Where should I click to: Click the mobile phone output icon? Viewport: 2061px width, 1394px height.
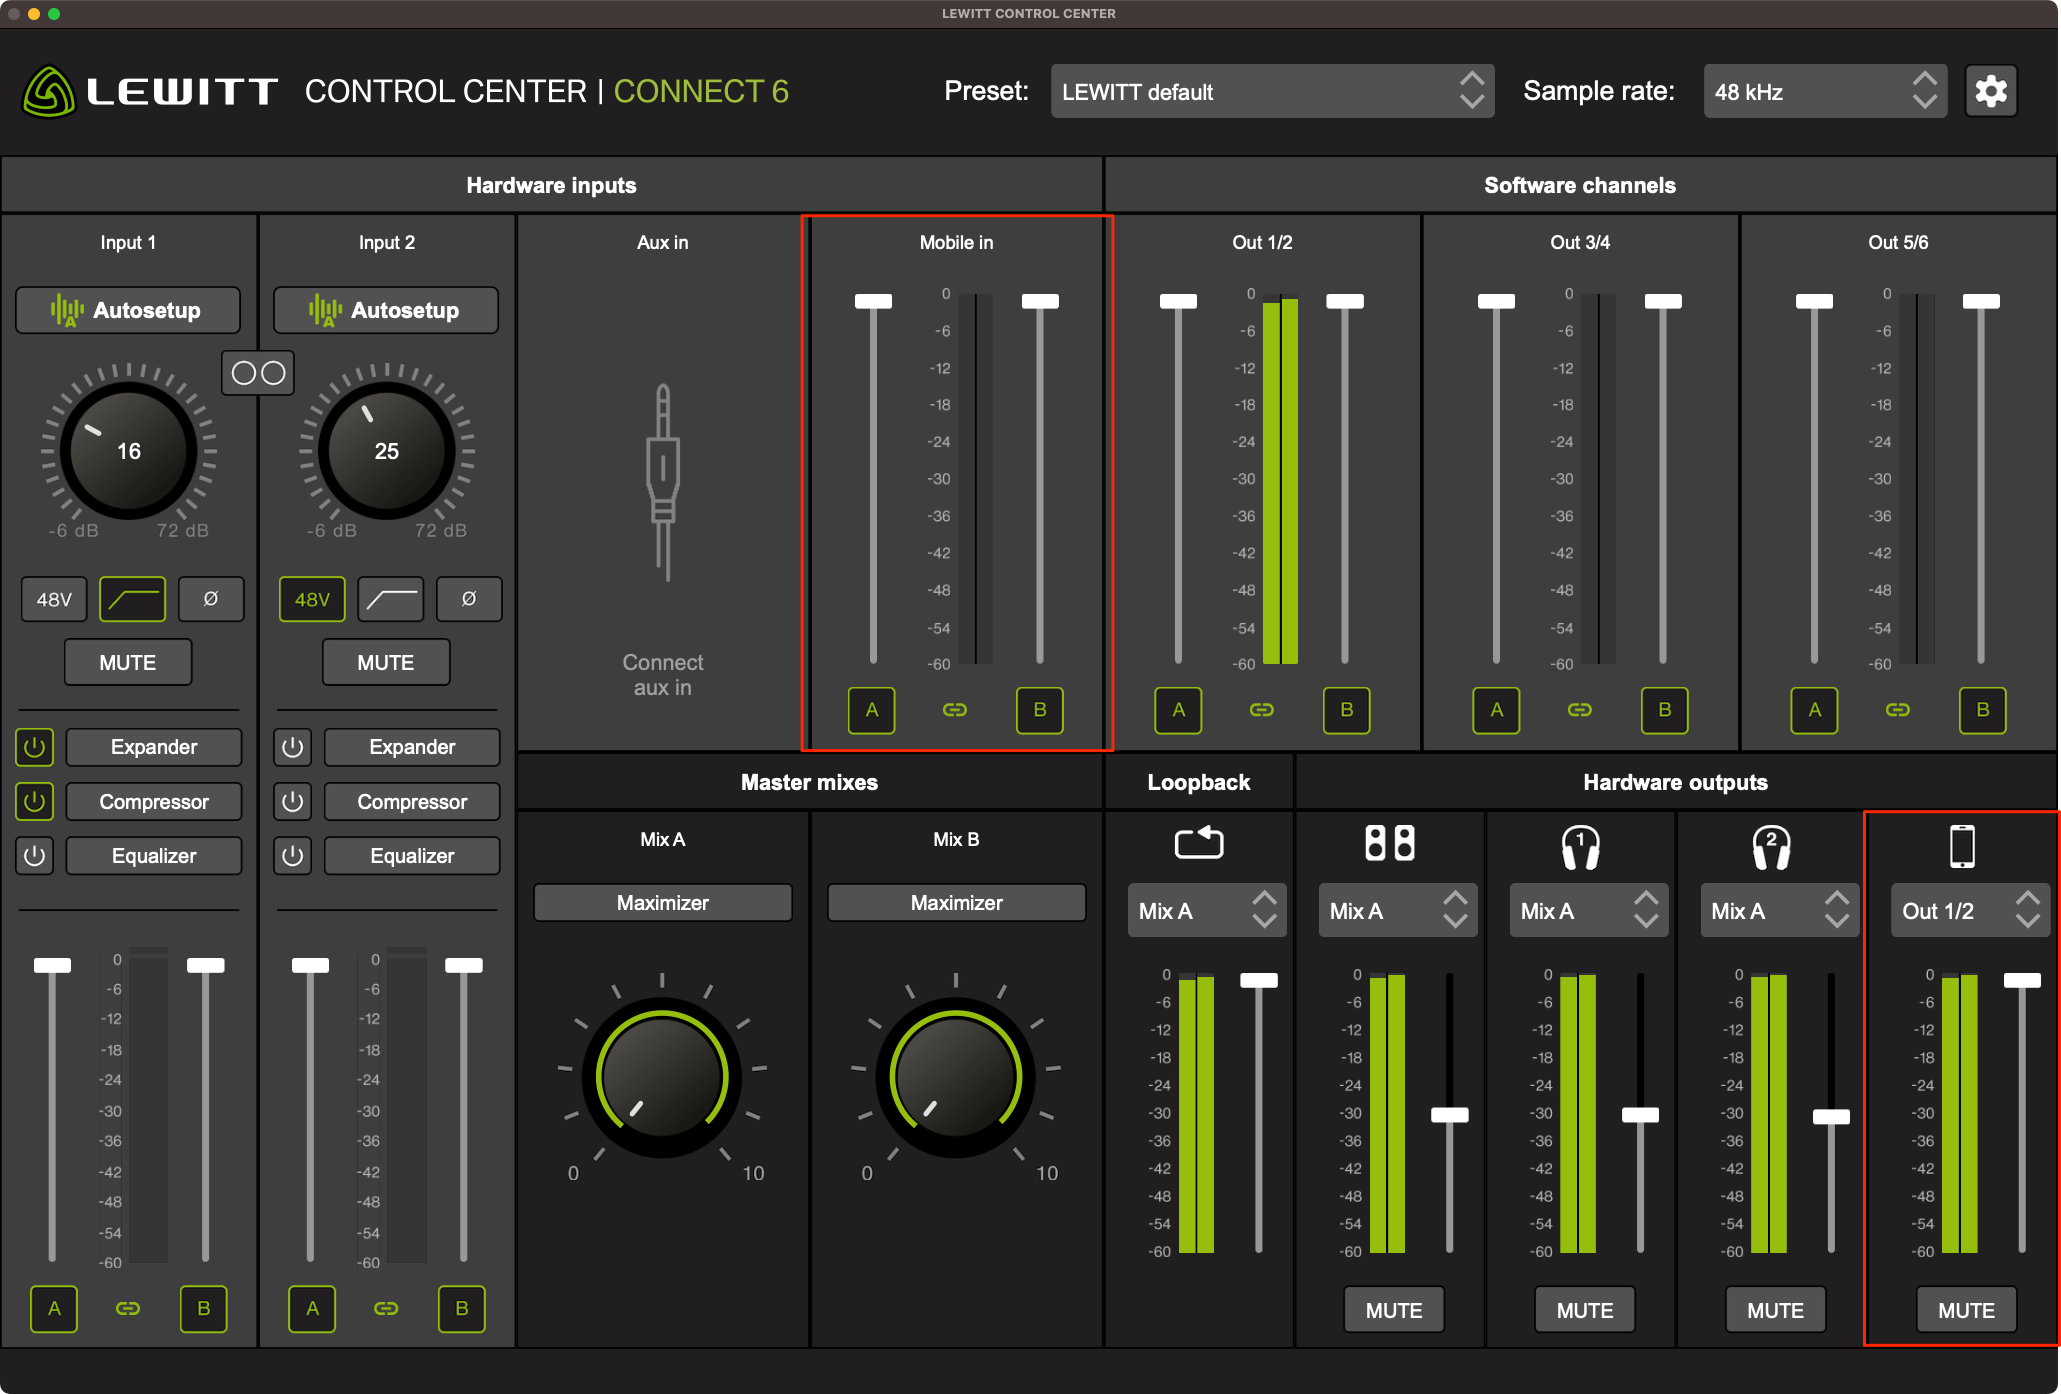[x=1962, y=846]
